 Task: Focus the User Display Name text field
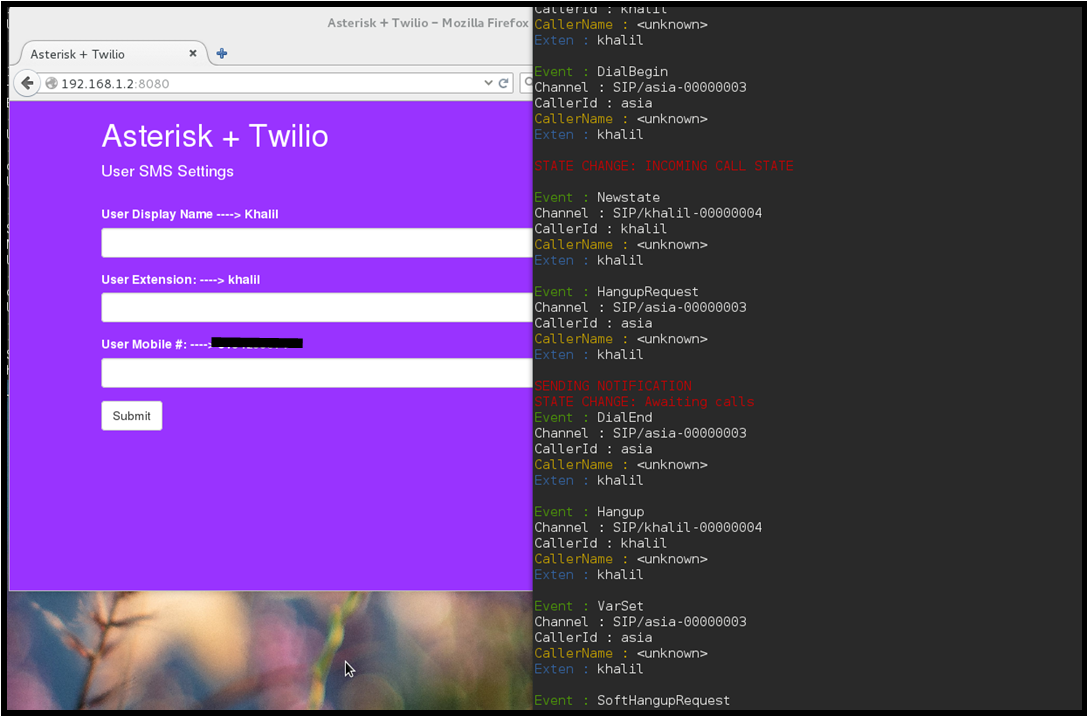(317, 243)
